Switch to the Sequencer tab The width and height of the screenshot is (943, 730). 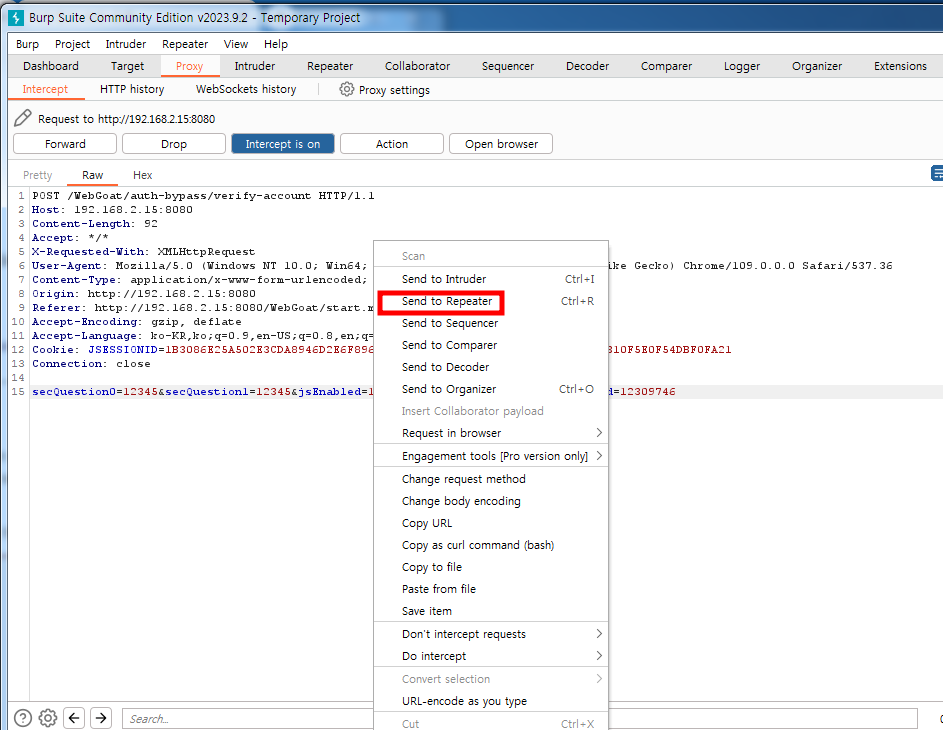tap(508, 66)
